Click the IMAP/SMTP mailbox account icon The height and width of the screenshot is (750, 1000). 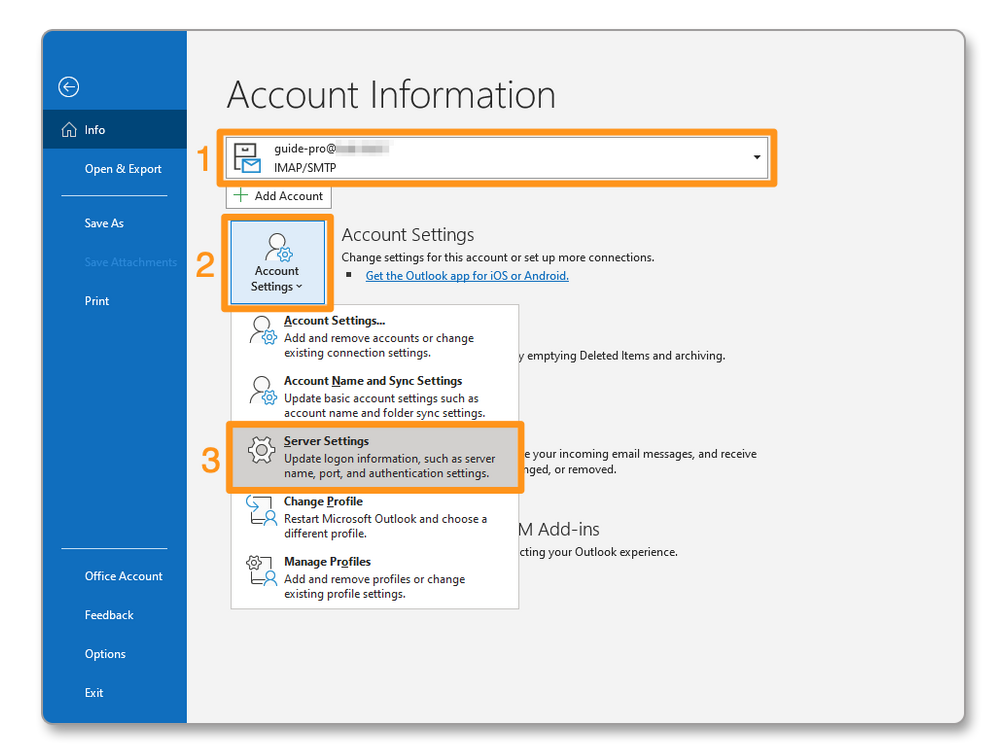pyautogui.click(x=247, y=158)
